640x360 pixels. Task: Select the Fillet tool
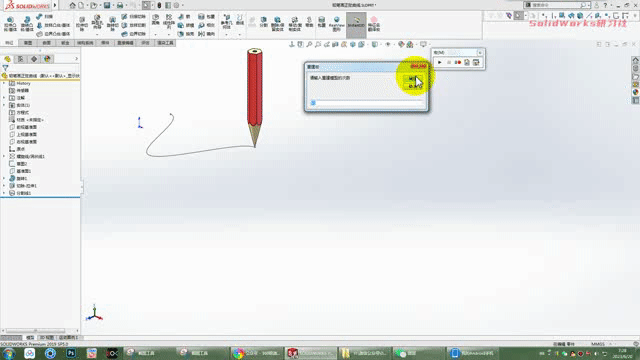(156, 20)
